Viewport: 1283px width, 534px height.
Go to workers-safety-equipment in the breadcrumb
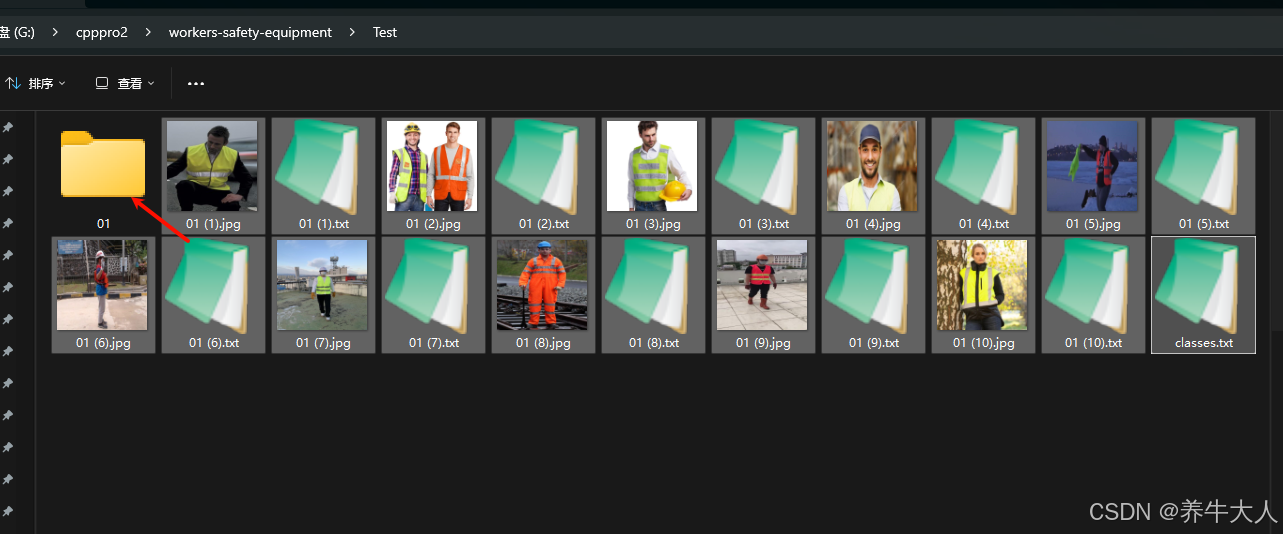pyautogui.click(x=250, y=32)
